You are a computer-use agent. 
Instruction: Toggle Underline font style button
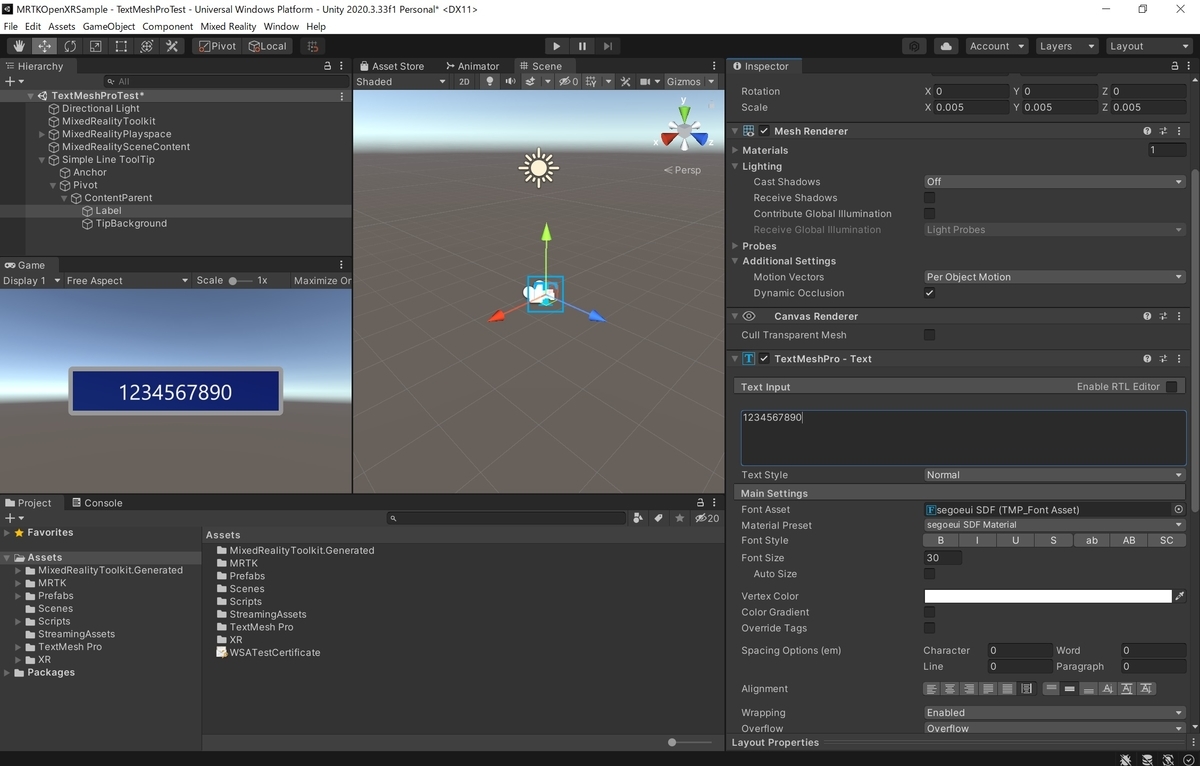(x=1015, y=541)
